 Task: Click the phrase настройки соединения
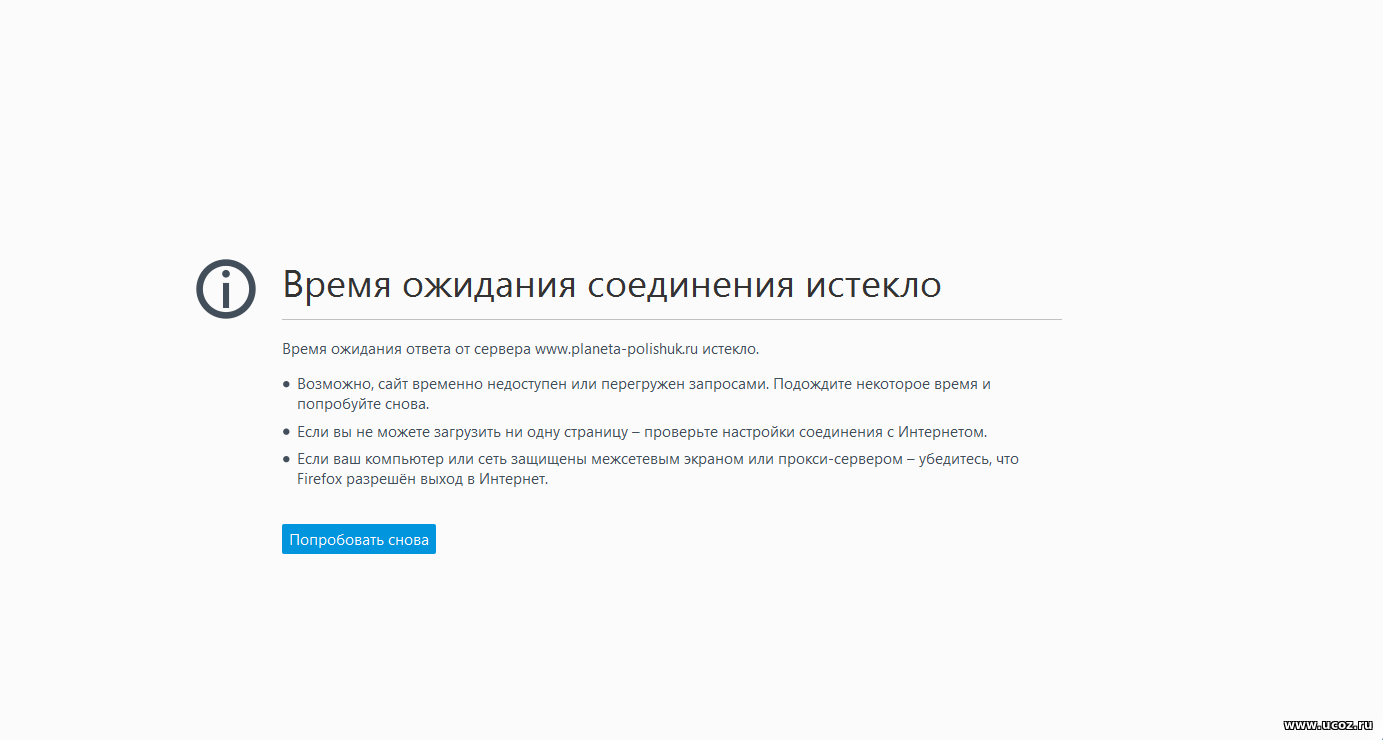click(x=784, y=432)
